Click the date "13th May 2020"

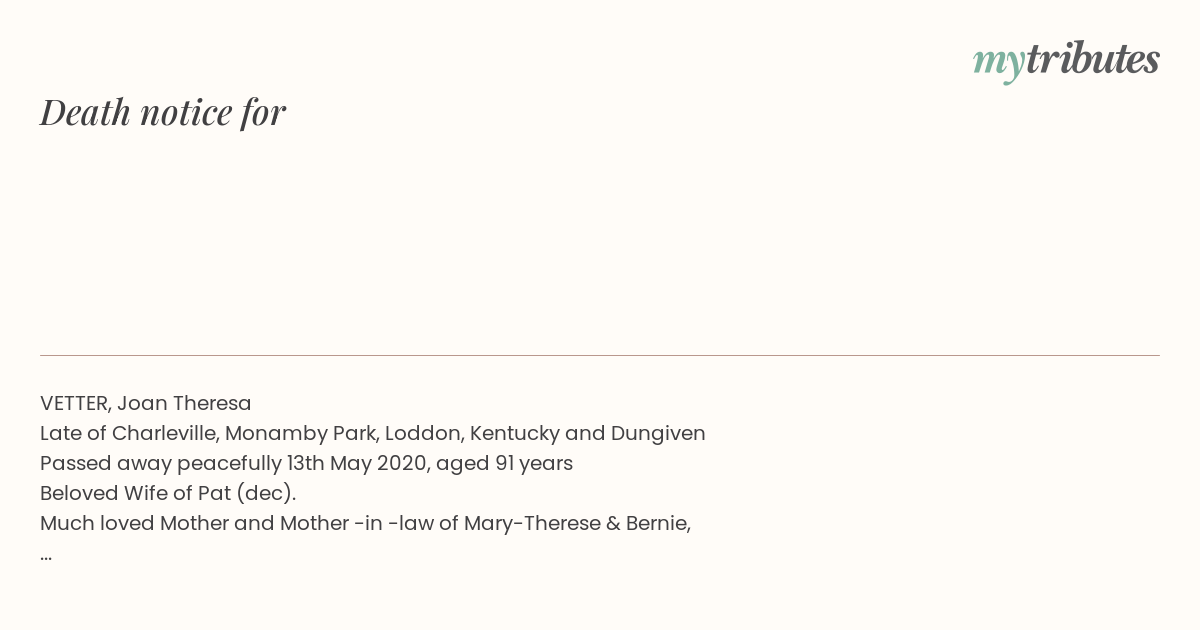[x=343, y=464]
